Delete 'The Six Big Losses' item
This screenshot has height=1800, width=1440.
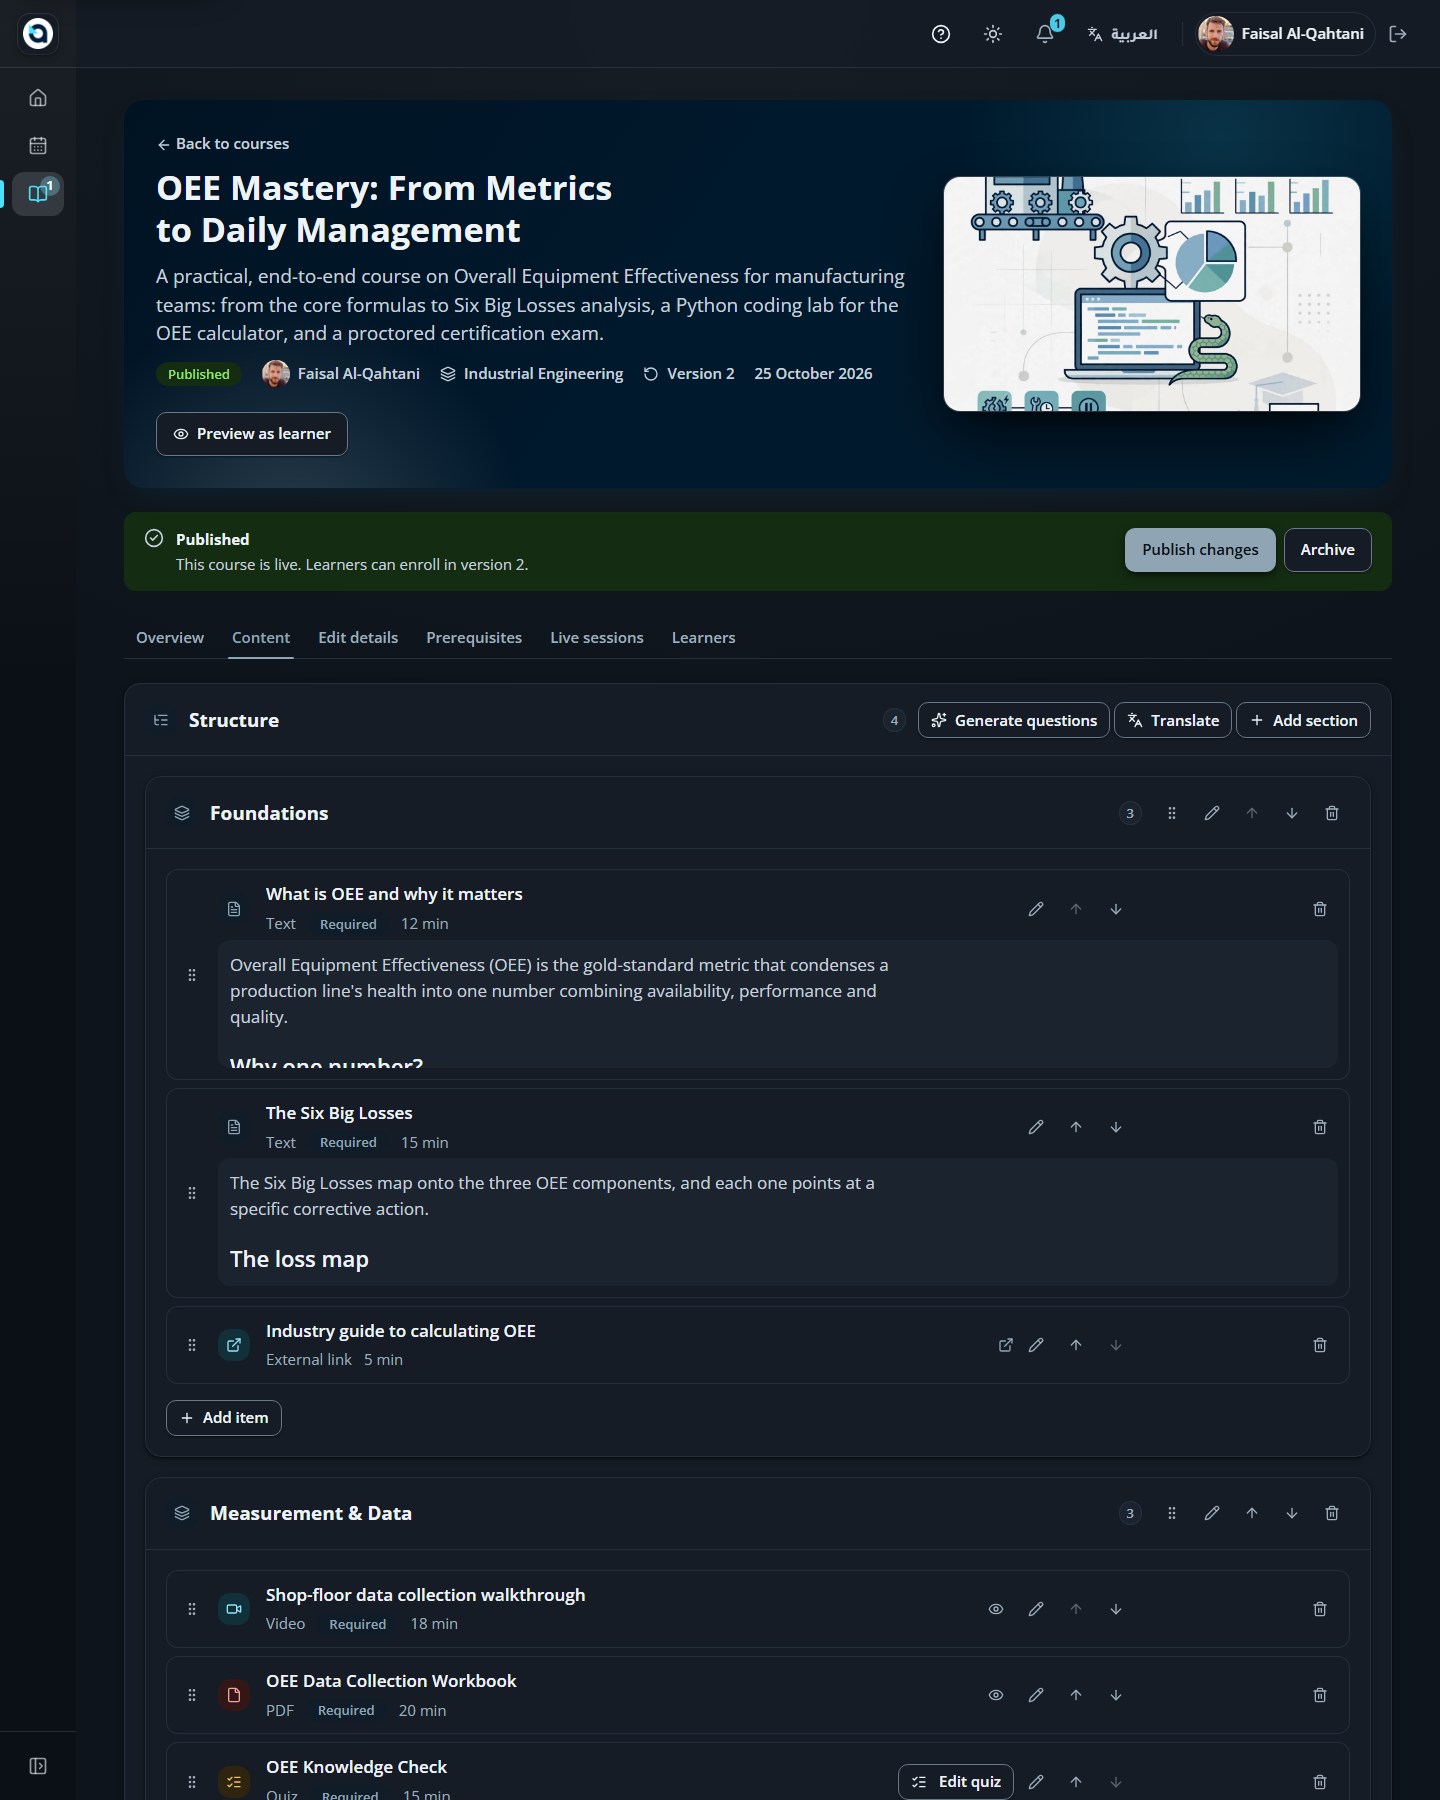point(1320,1127)
